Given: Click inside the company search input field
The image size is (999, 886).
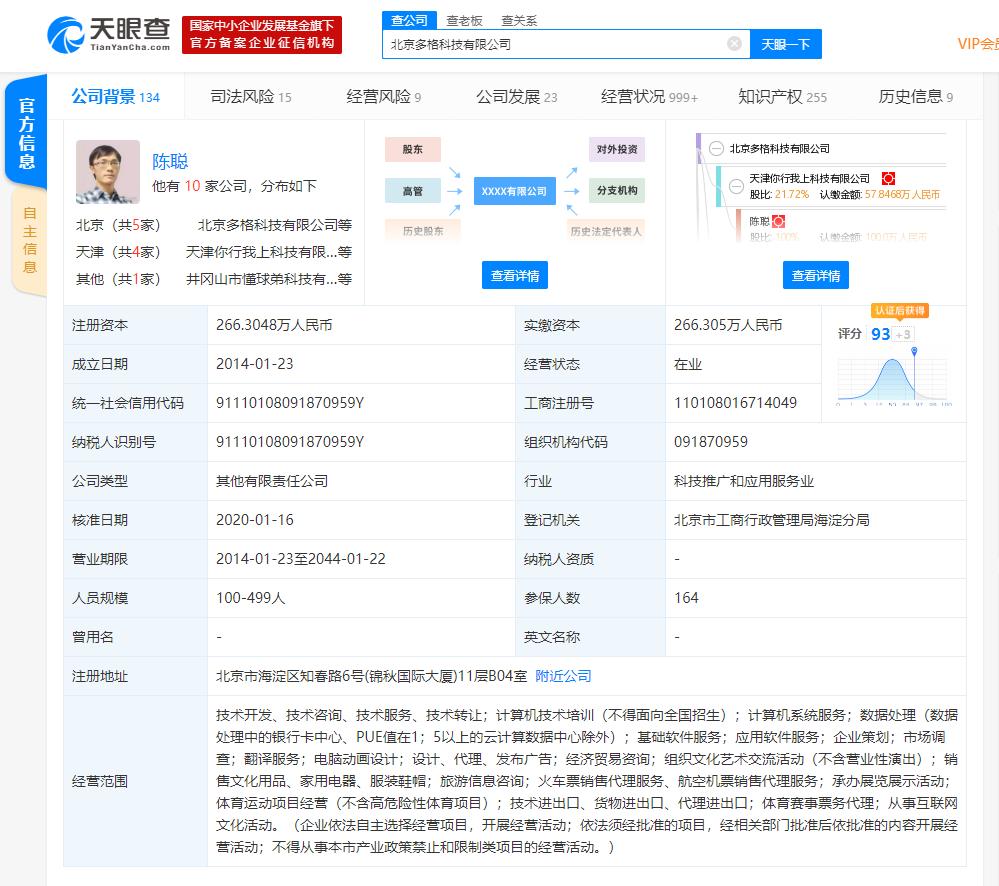Looking at the screenshot, I should (x=560, y=43).
